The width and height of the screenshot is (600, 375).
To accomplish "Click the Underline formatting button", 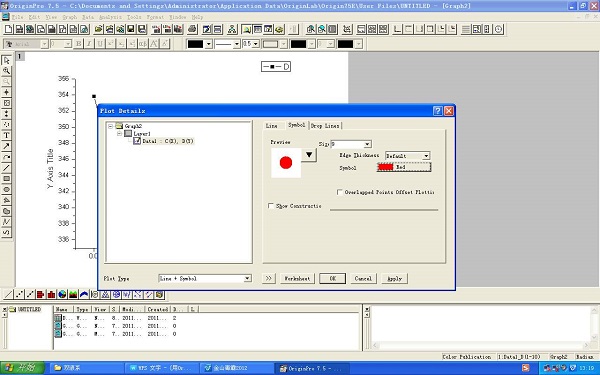I will pyautogui.click(x=100, y=44).
